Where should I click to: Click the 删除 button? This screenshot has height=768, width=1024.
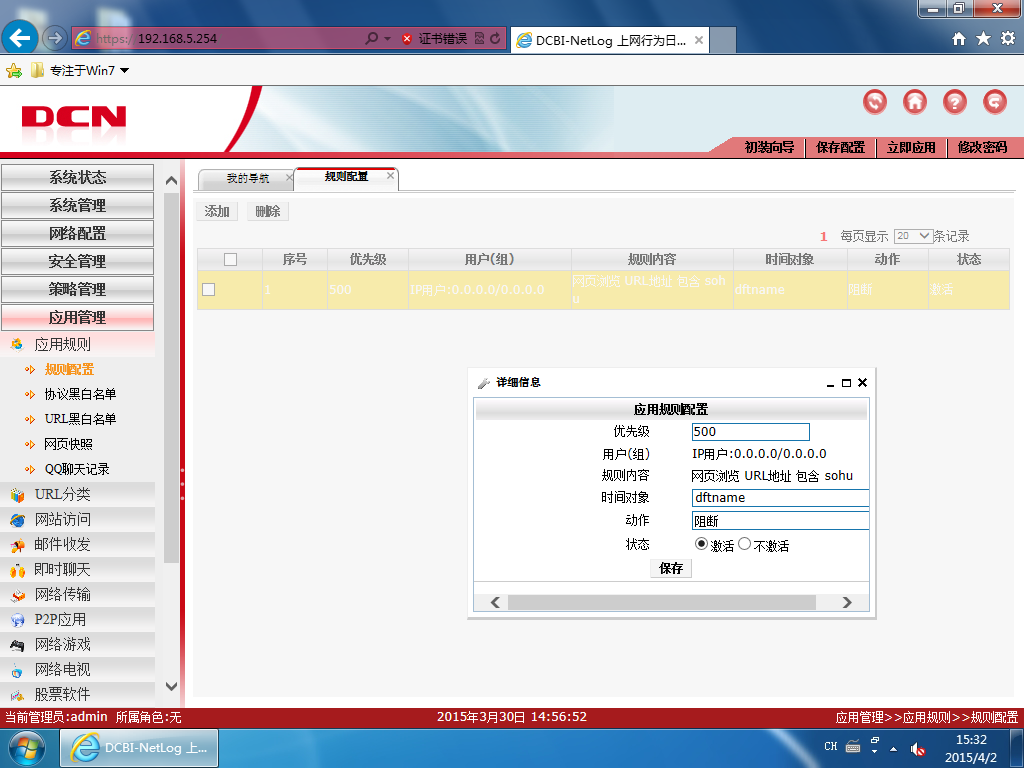268,212
